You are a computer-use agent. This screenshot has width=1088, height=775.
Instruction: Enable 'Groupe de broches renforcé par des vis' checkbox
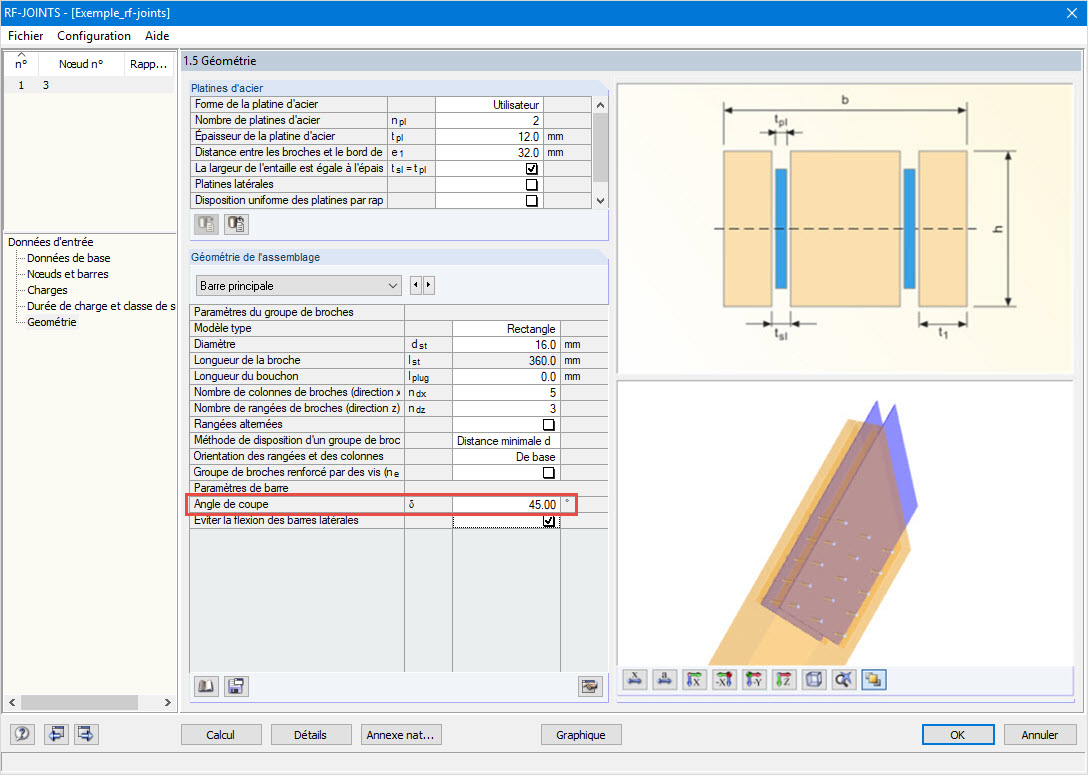[x=548, y=472]
